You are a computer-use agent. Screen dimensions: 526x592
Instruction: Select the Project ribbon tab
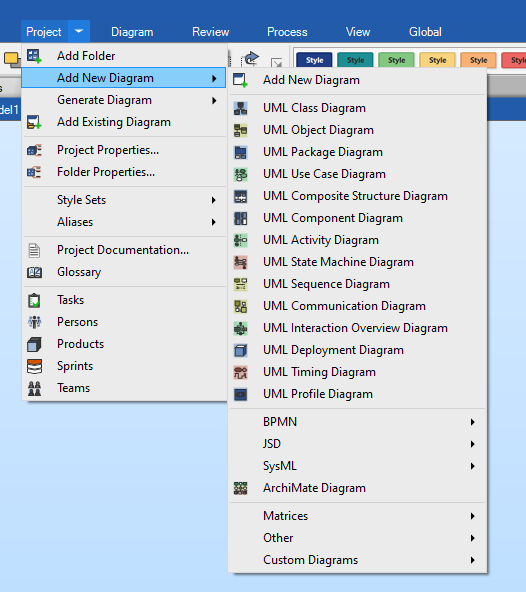pos(44,32)
